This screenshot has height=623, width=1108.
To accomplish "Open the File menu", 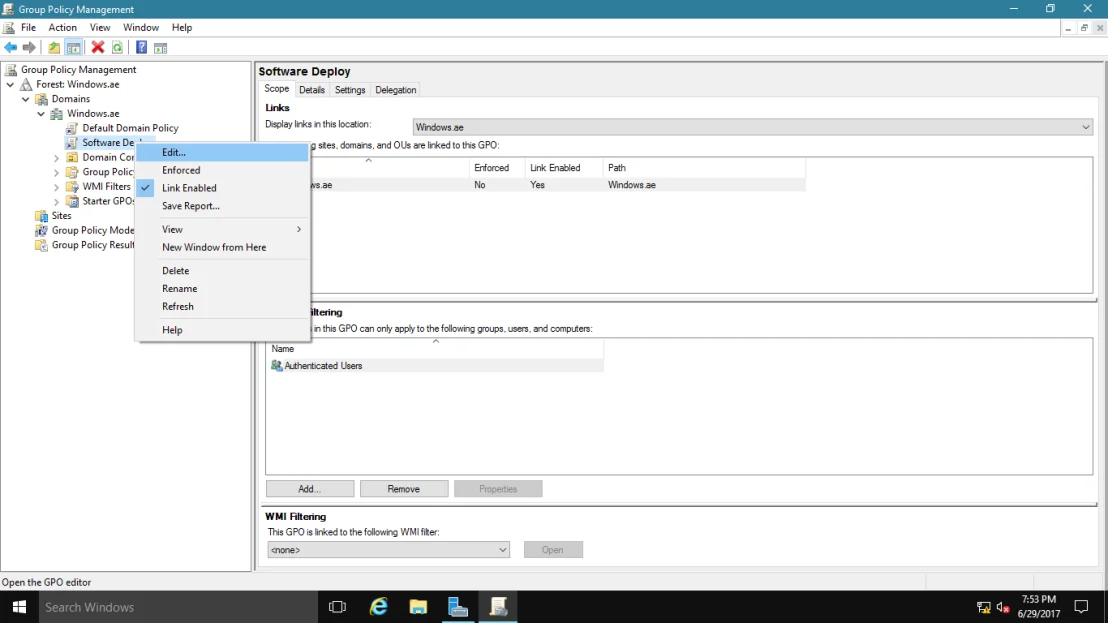I will pyautogui.click(x=28, y=28).
